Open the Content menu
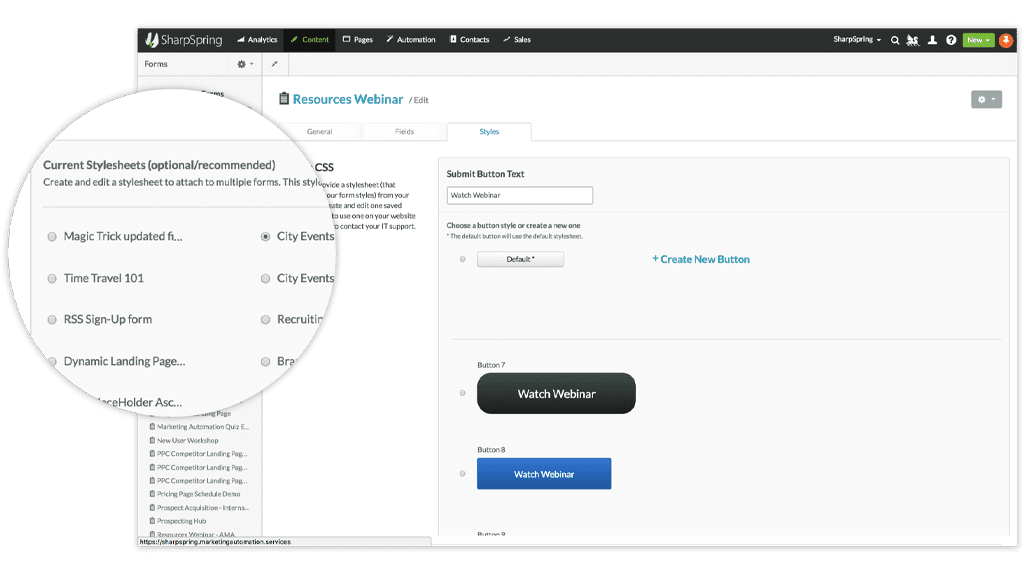This screenshot has height=576, width=1024. point(310,40)
